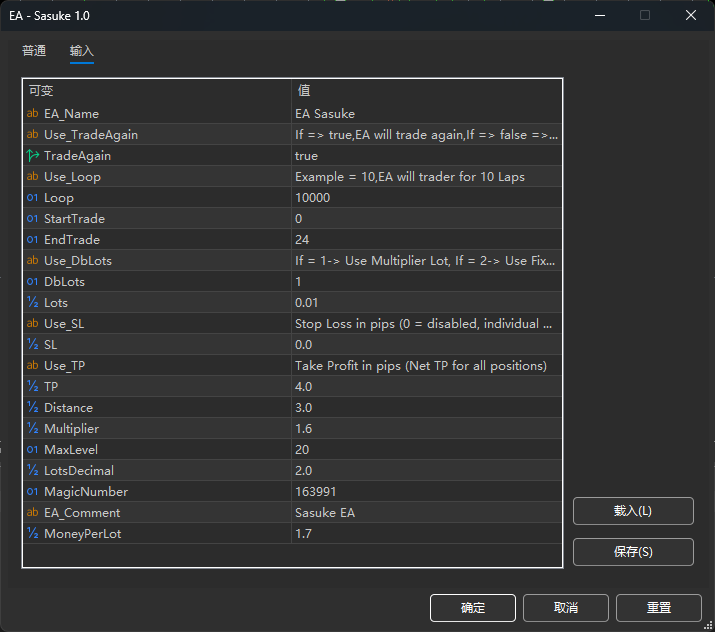Click the integer icon beside MagicNumber

33,492
